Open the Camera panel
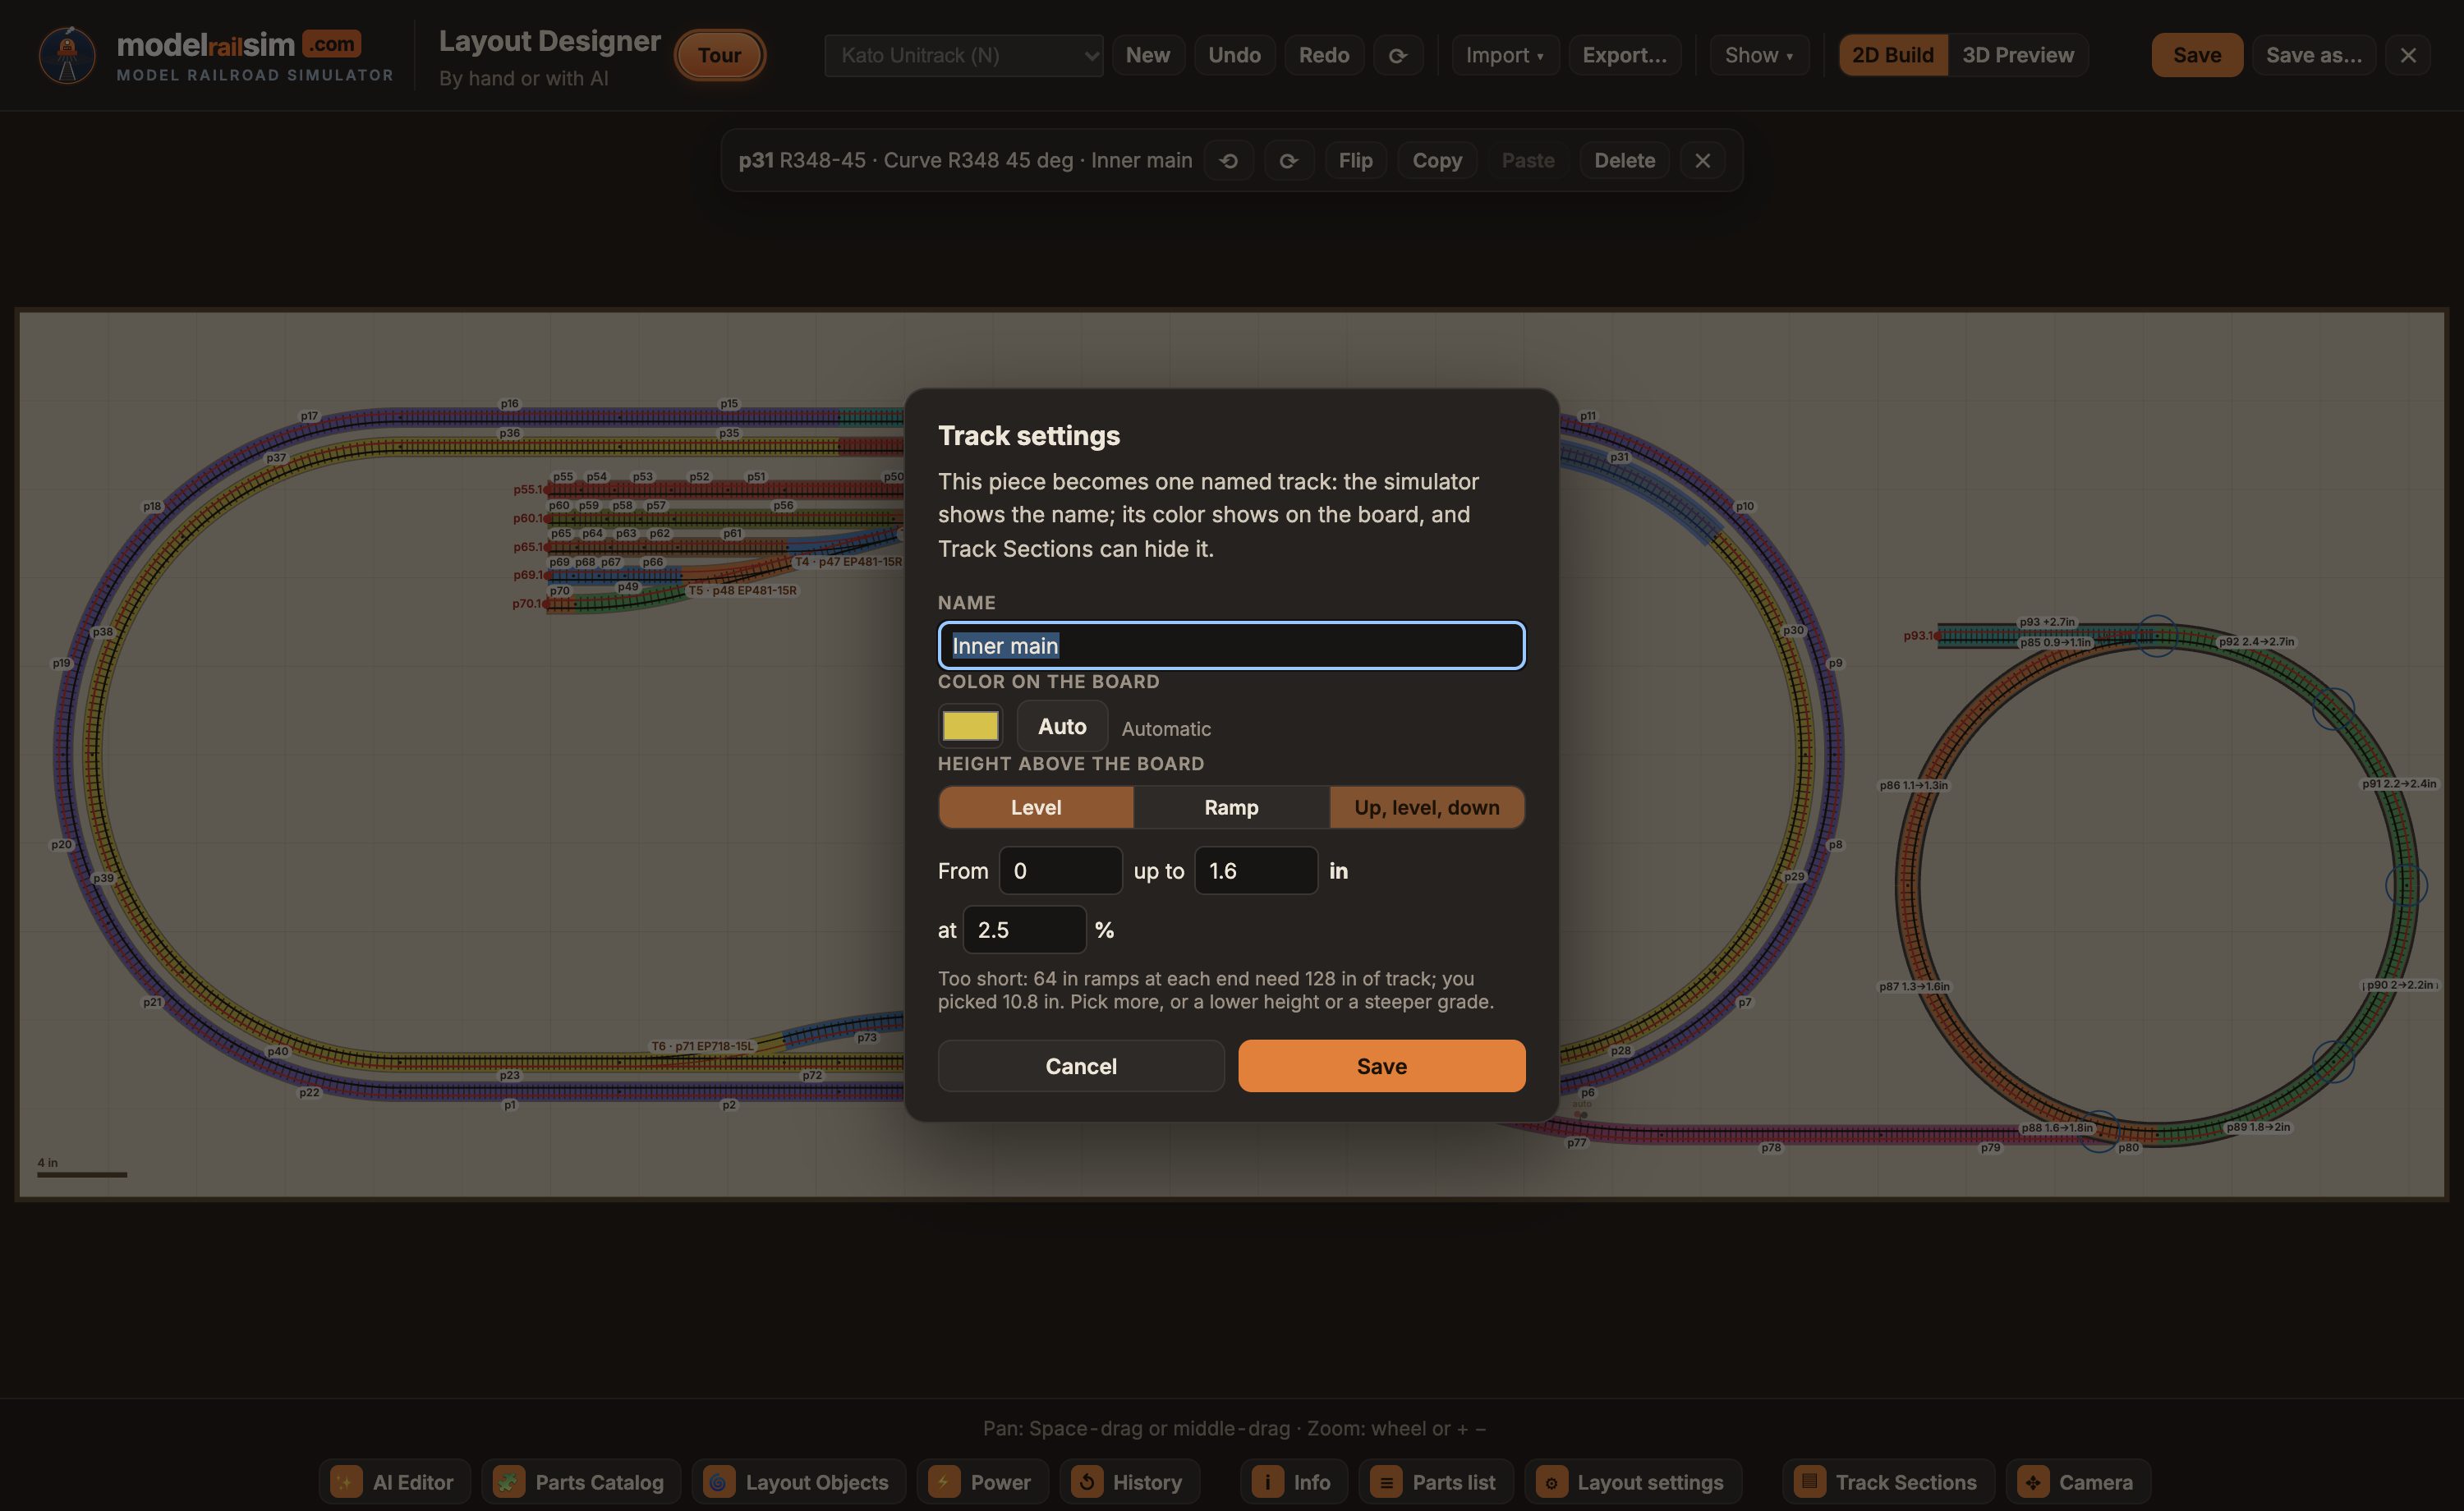2464x1511 pixels. (2078, 1482)
